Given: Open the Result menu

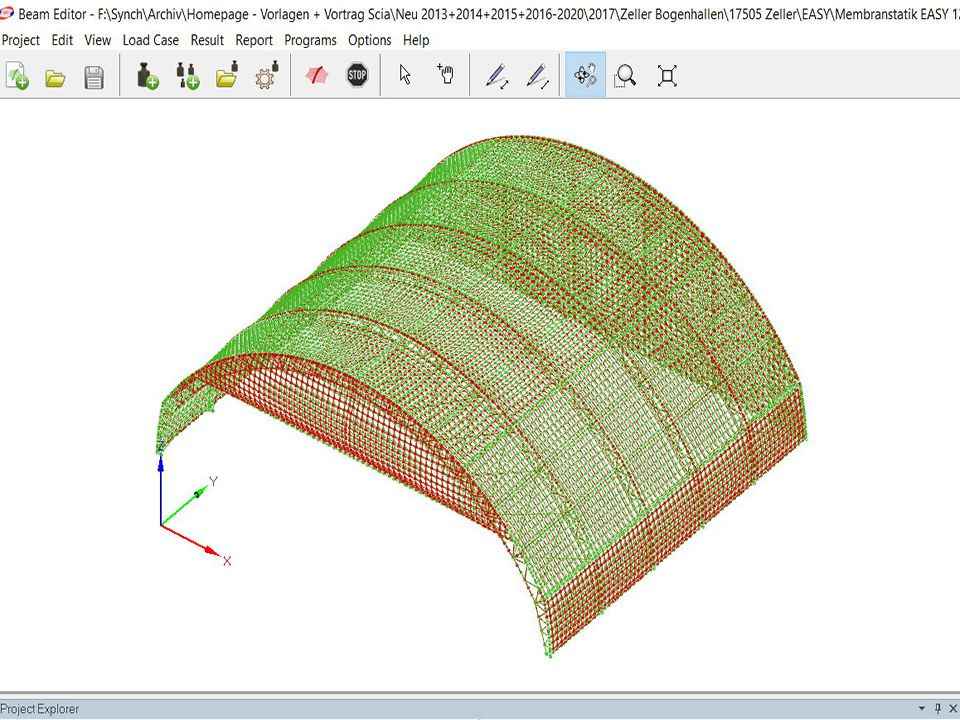Looking at the screenshot, I should tap(207, 40).
